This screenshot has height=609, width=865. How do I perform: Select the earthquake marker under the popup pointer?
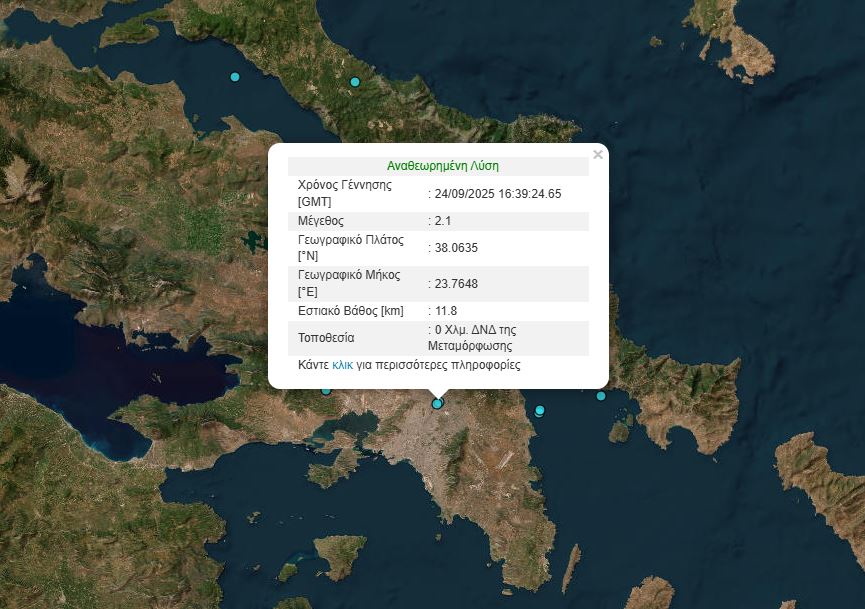coord(437,404)
